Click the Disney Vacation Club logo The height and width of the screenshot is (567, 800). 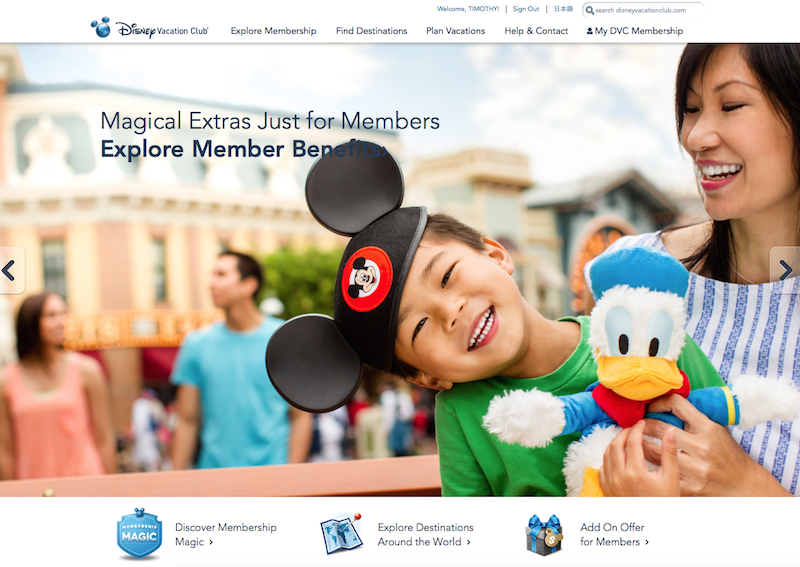(149, 29)
